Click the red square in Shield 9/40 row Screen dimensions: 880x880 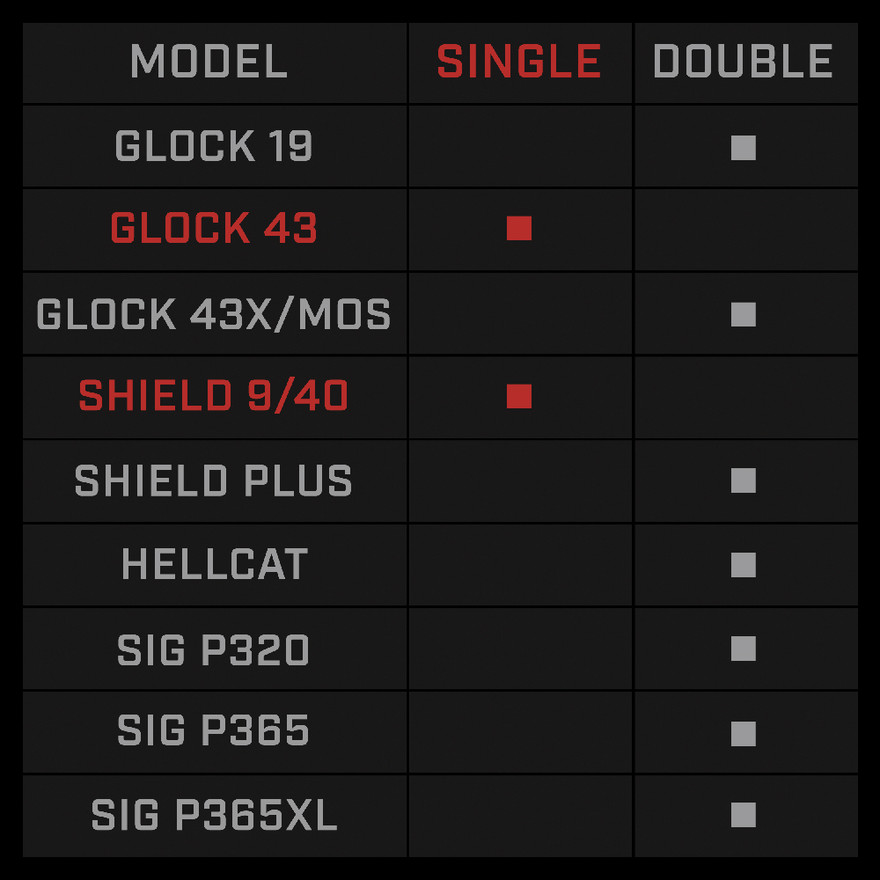tap(519, 397)
